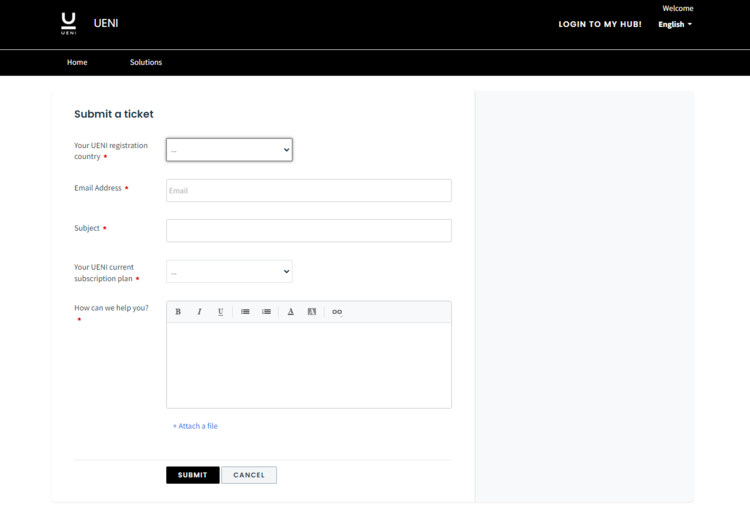The height and width of the screenshot is (521, 750).
Task: Focus the Email Address field
Action: pos(308,190)
